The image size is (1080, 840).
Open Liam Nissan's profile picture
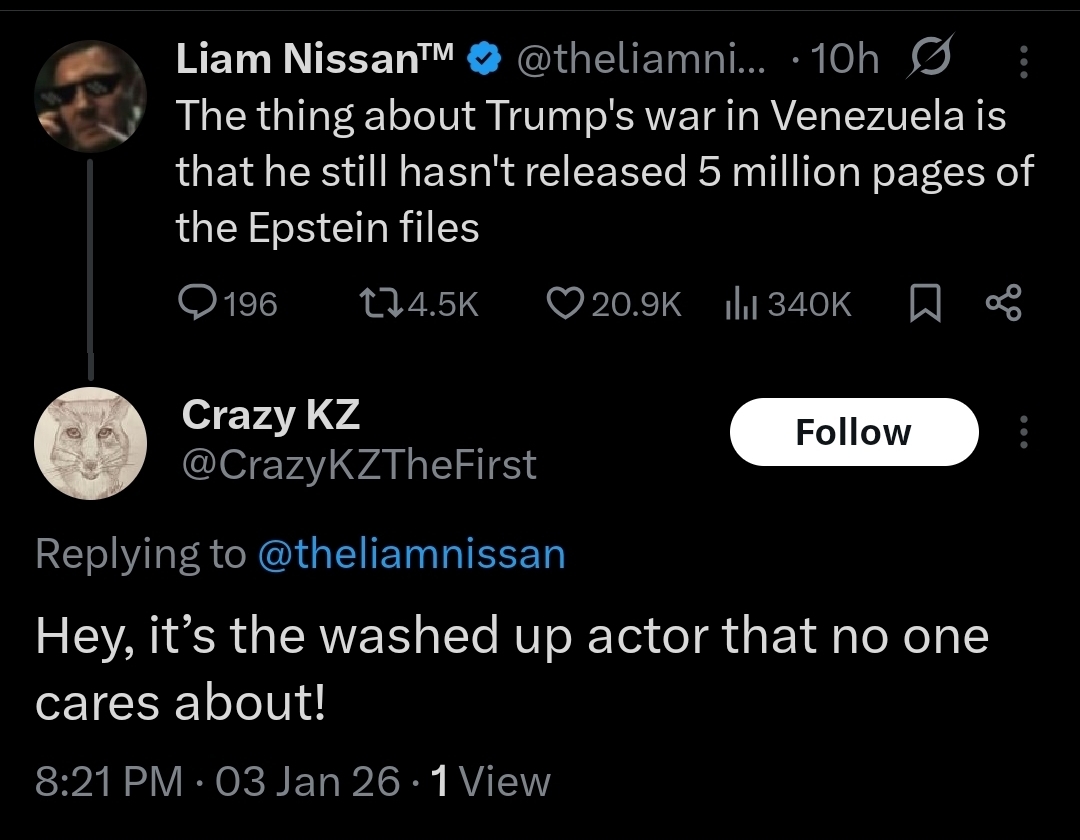point(90,96)
